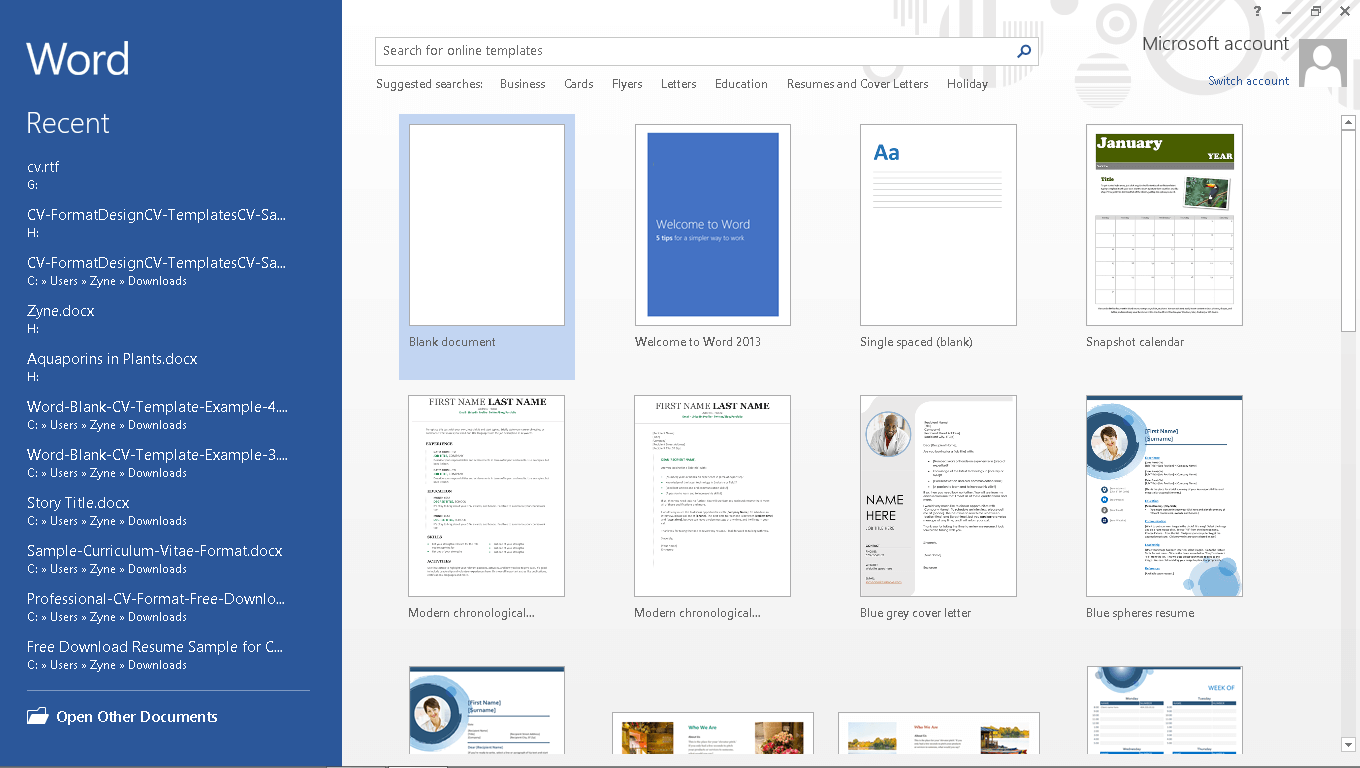Search suggested category Education
The height and width of the screenshot is (768, 1360).
pyautogui.click(x=741, y=84)
